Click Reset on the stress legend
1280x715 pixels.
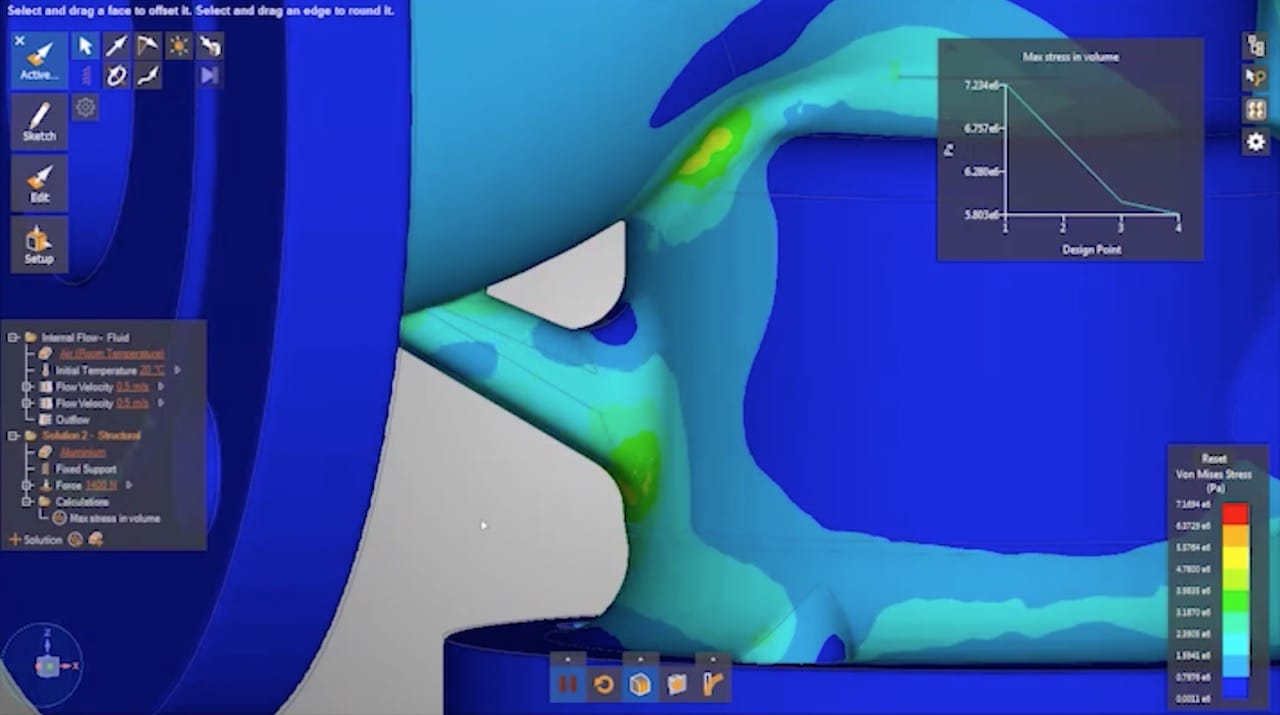[1214, 459]
